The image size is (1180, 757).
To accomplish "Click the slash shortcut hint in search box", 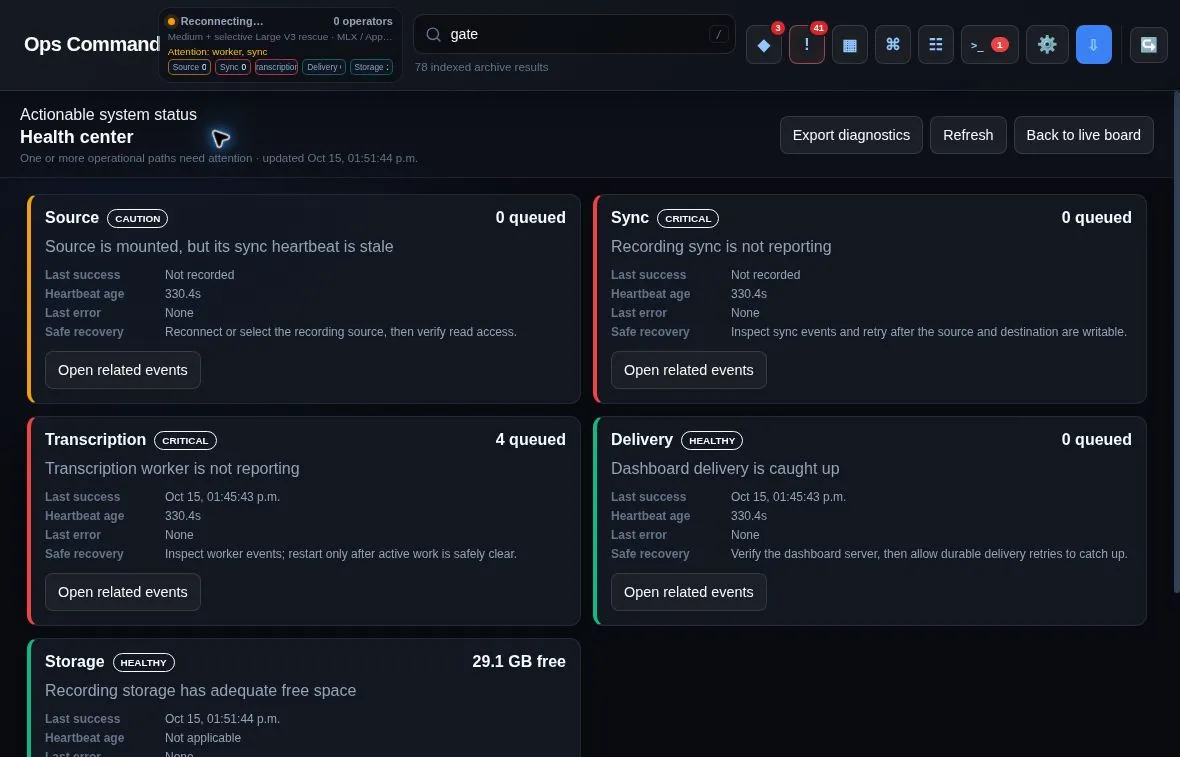I will click(x=718, y=34).
